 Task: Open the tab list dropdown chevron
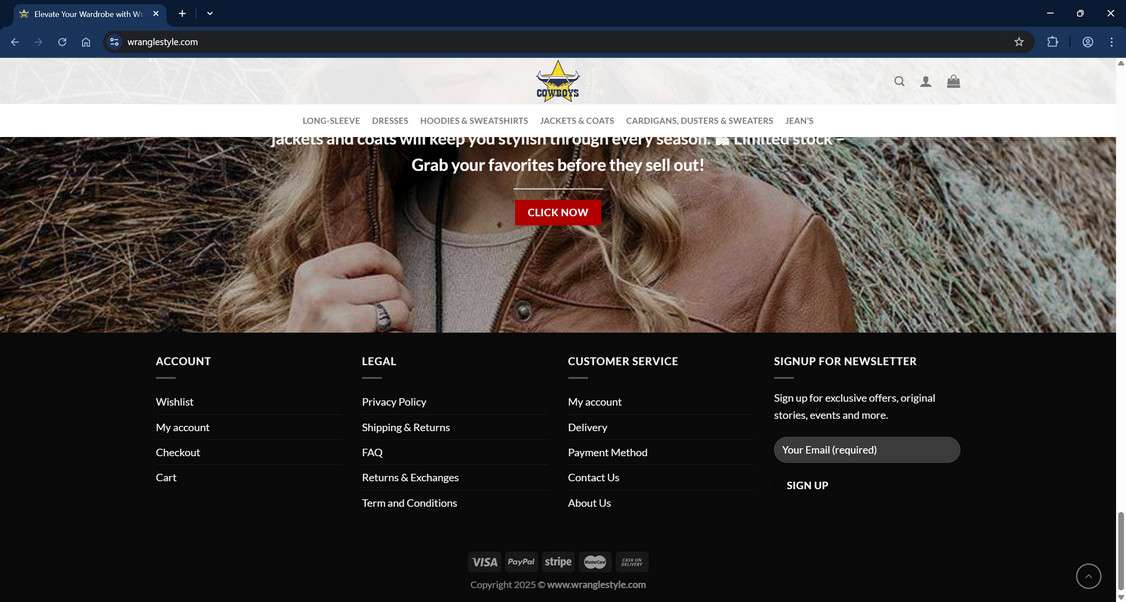pos(209,13)
